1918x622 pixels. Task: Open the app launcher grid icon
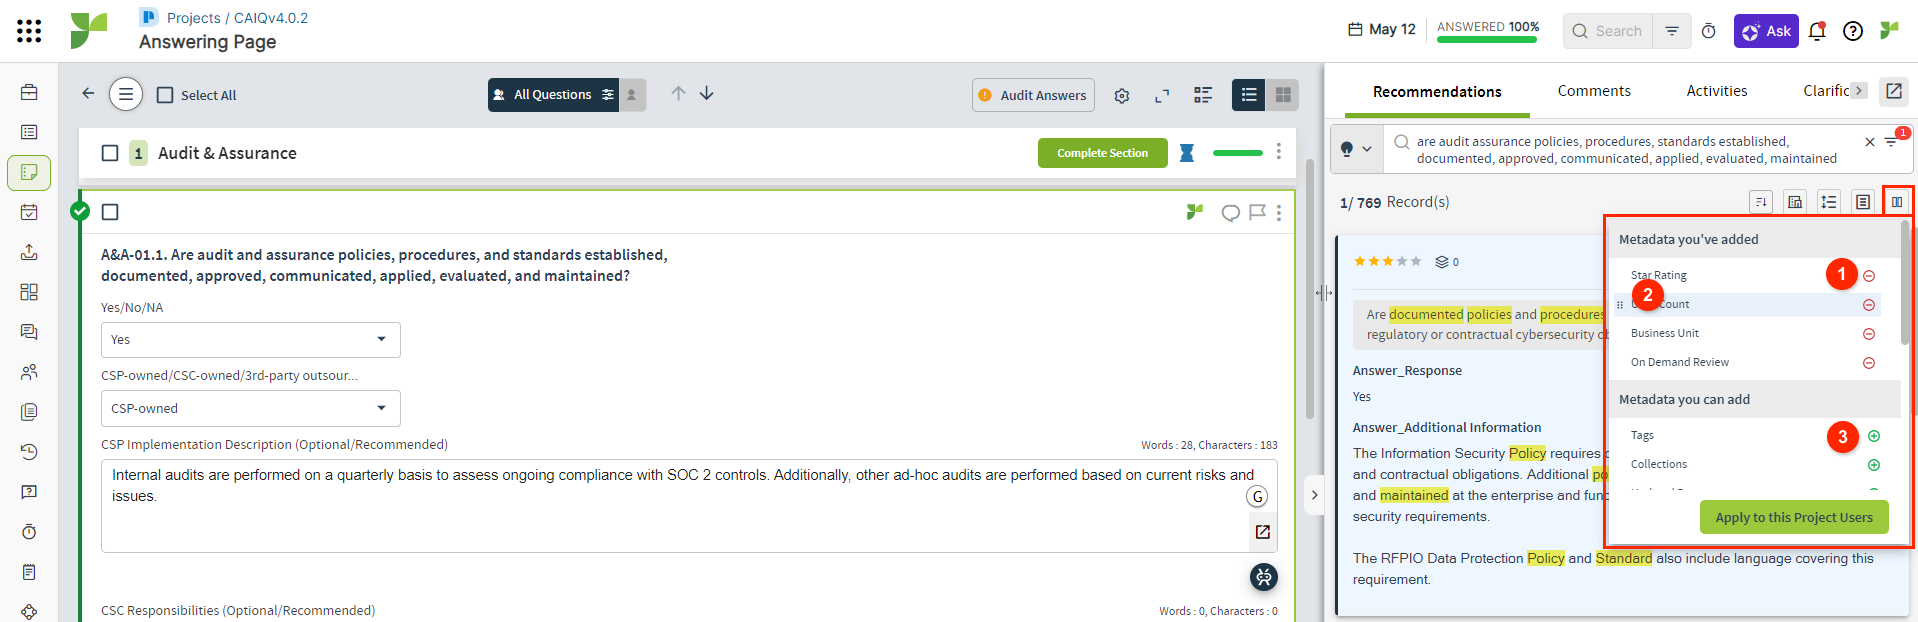point(29,31)
